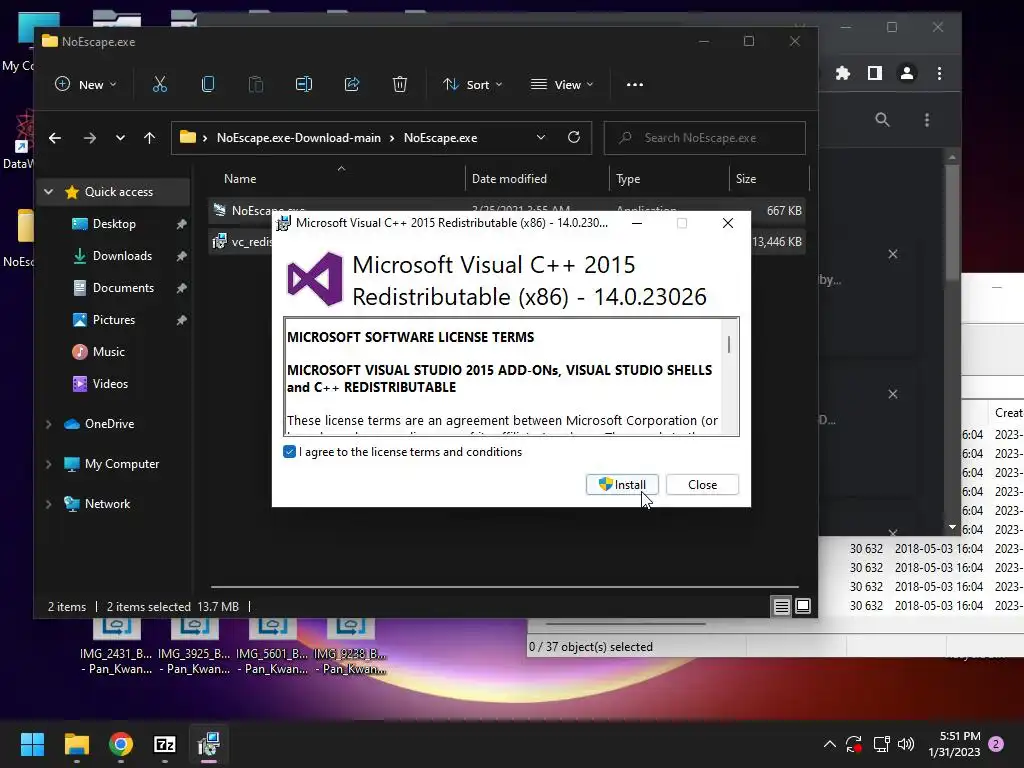Click the Paste icon in File Explorer toolbar
This screenshot has height=768, width=1024.
click(256, 84)
